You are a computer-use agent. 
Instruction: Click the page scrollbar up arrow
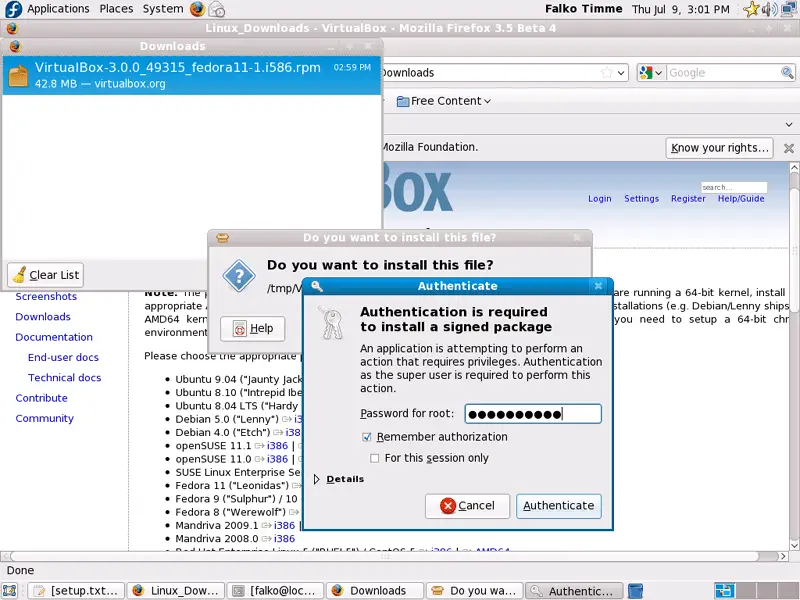click(794, 167)
